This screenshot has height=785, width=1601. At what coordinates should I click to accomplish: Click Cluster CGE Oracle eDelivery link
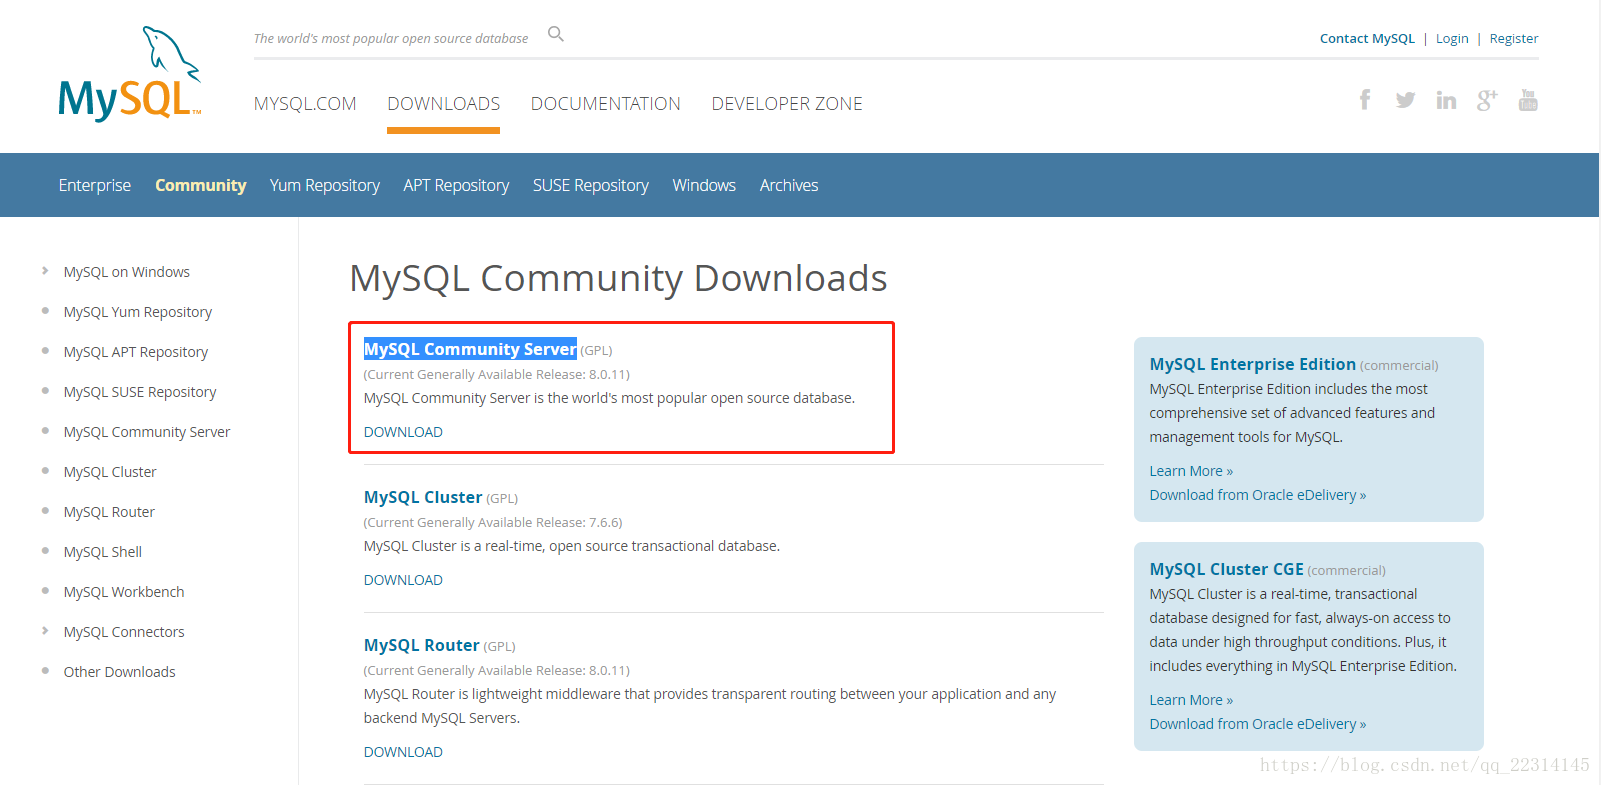1257,724
